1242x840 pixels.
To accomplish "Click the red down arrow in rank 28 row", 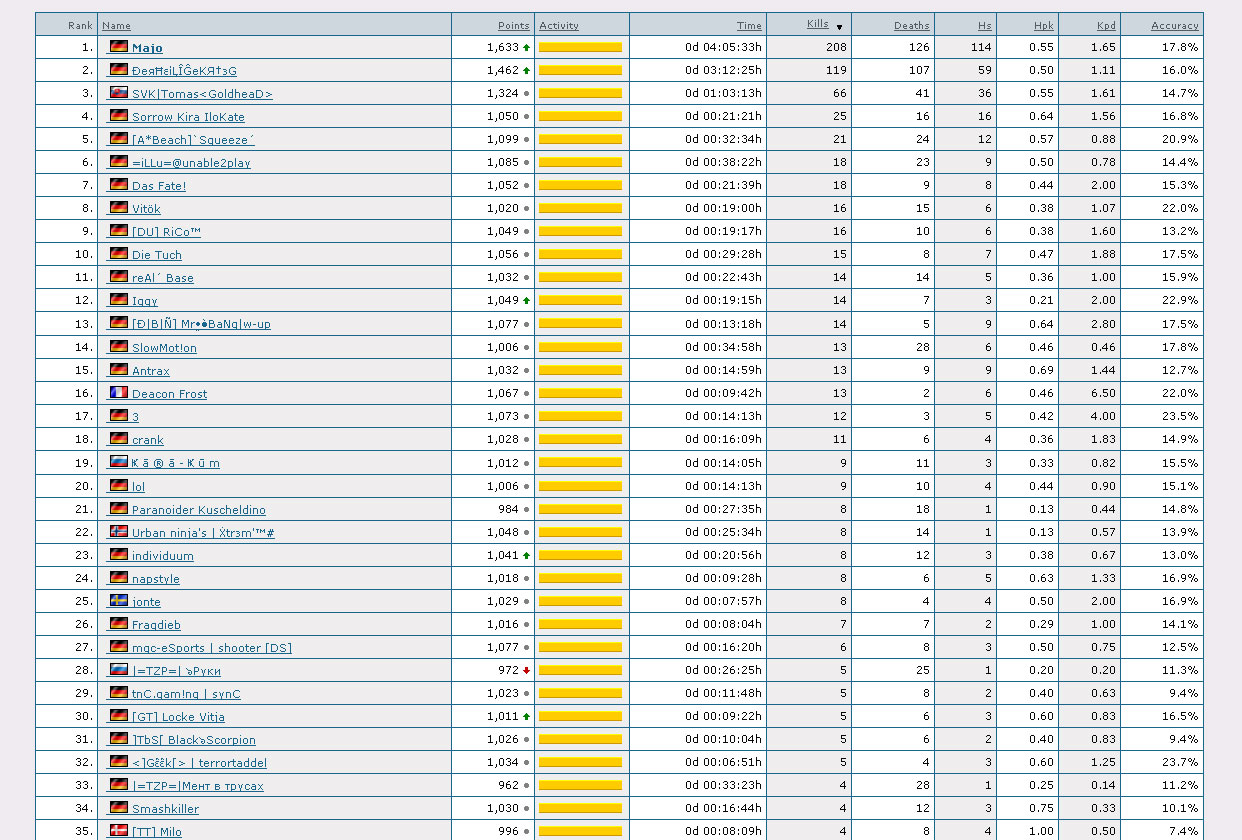I will (526, 670).
